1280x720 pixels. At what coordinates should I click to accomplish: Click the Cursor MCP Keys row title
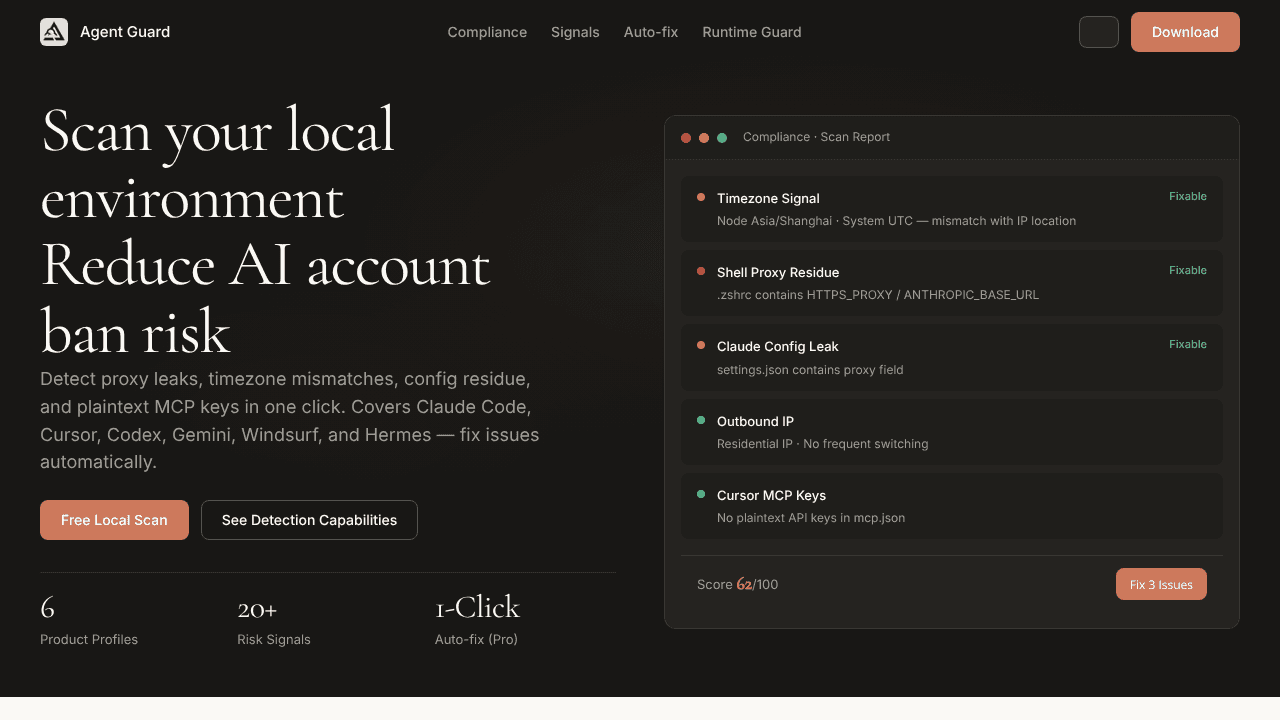point(771,495)
